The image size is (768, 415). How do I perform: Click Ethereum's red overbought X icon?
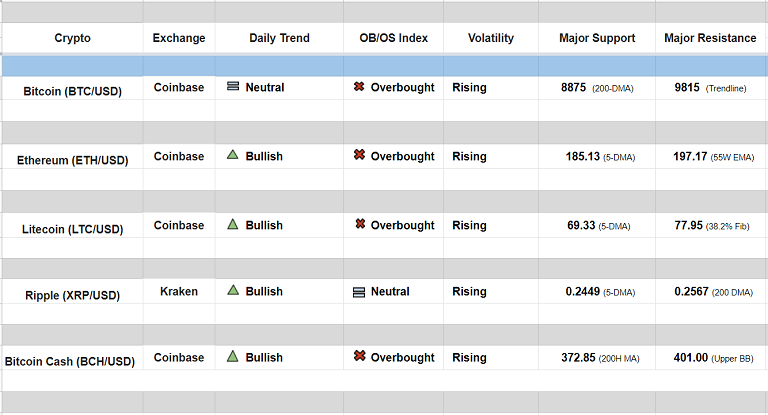359,155
